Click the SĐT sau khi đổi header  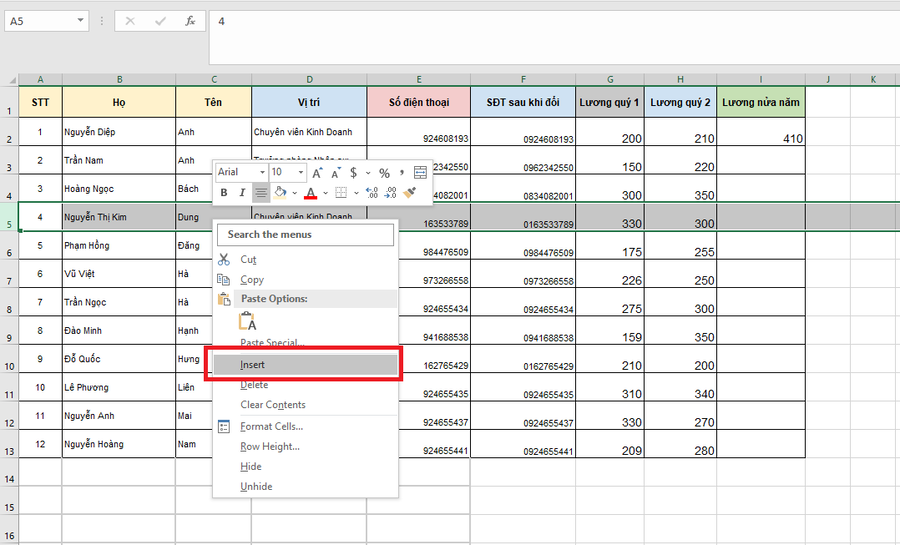pos(523,102)
